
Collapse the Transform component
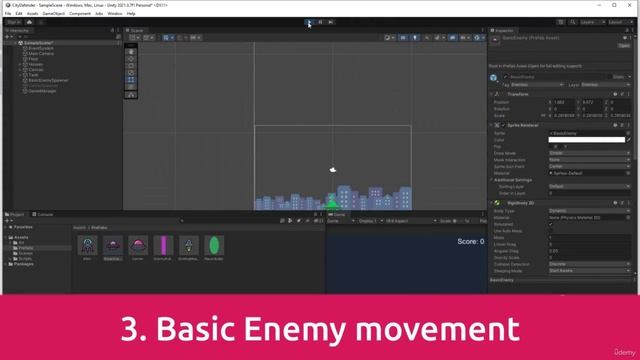tap(491, 94)
